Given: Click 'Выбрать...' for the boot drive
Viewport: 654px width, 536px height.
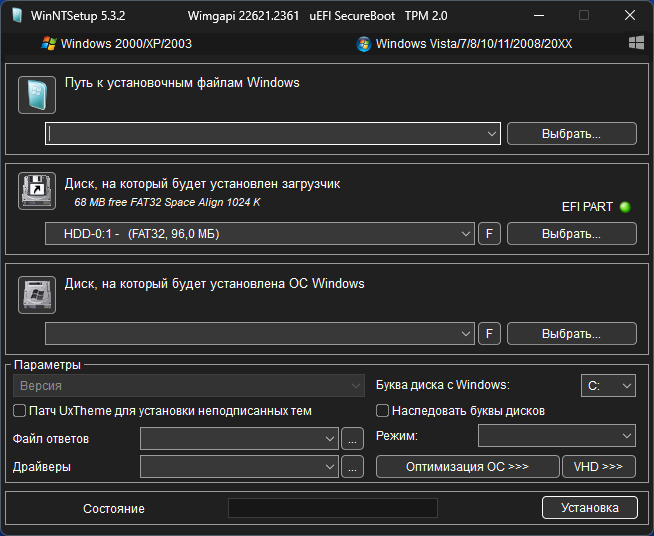Looking at the screenshot, I should coord(572,234).
